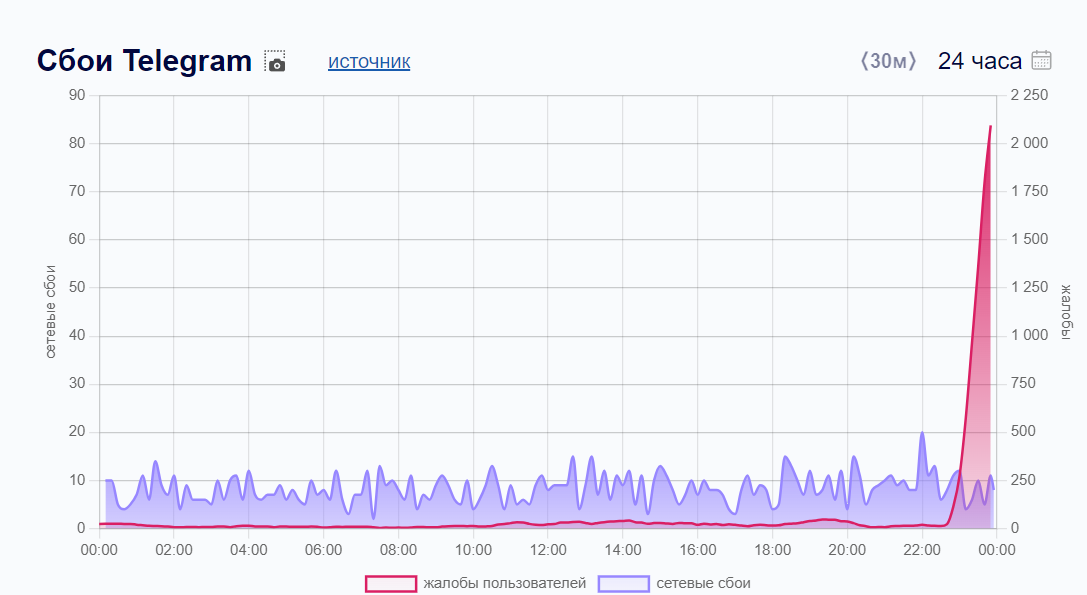Click the purple legend color swatch

[x=623, y=583]
